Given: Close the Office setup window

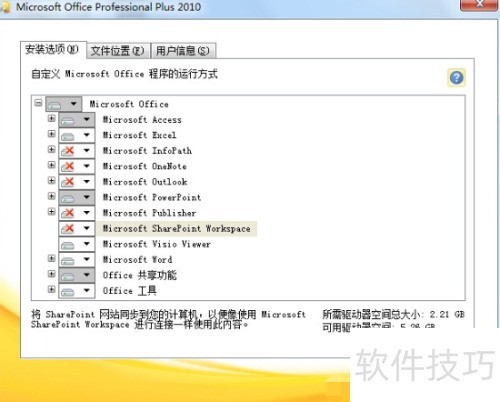Looking at the screenshot, I should (480, 4).
